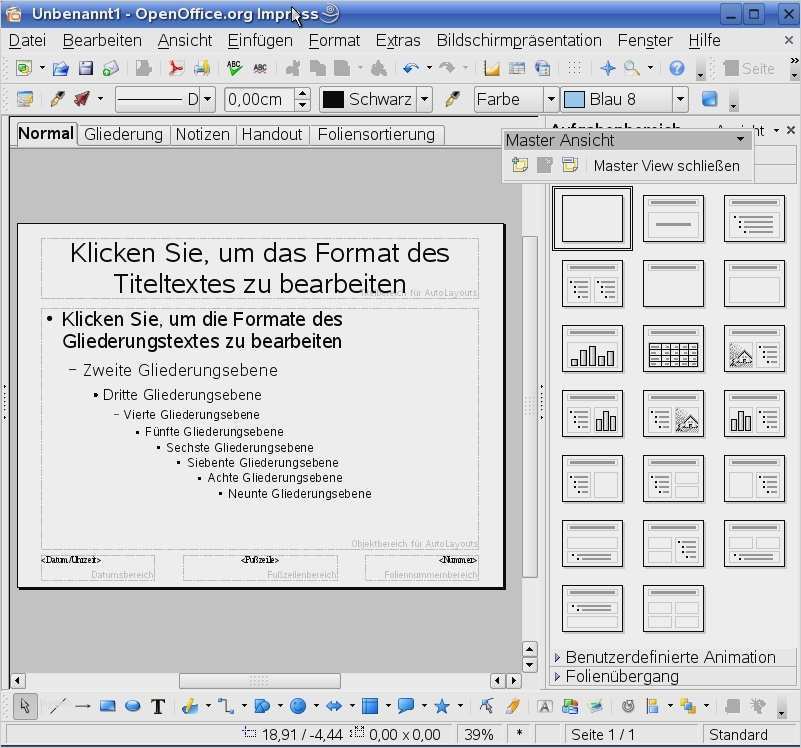Select the Text tool in the drawing toolbar
Image resolution: width=801 pixels, height=748 pixels.
(x=157, y=706)
